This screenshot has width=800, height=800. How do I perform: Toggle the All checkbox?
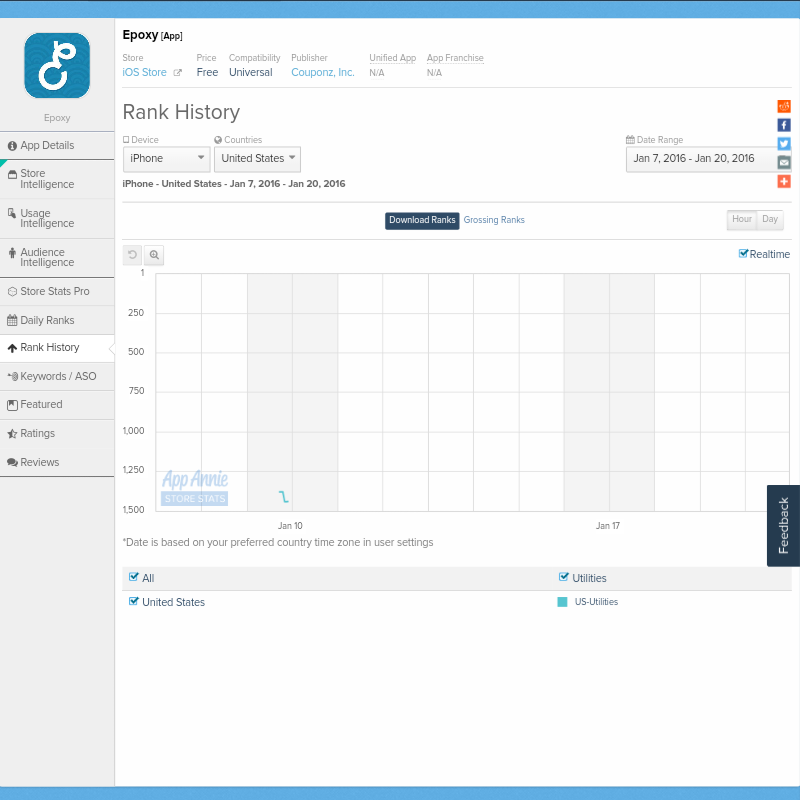[x=134, y=577]
